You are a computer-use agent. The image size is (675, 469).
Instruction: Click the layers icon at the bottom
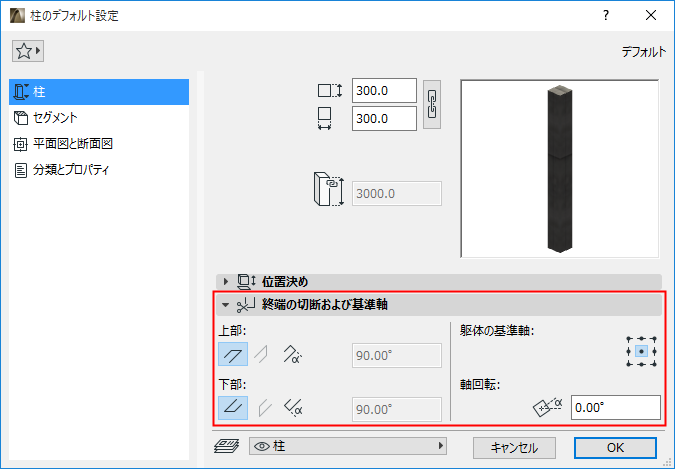(226, 446)
